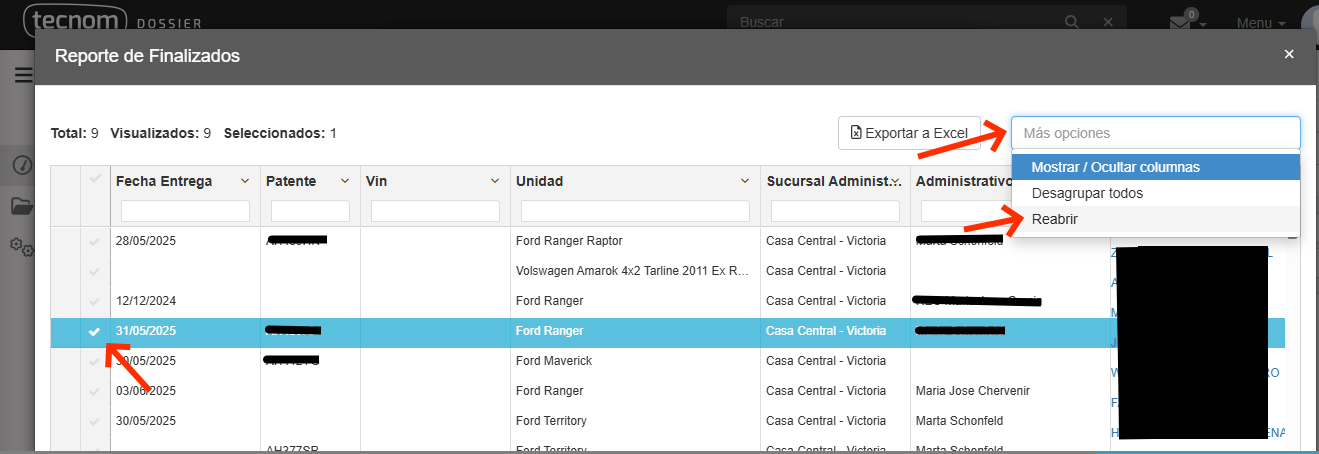
Task: Toggle the hamburger sidebar menu
Action: (x=23, y=75)
